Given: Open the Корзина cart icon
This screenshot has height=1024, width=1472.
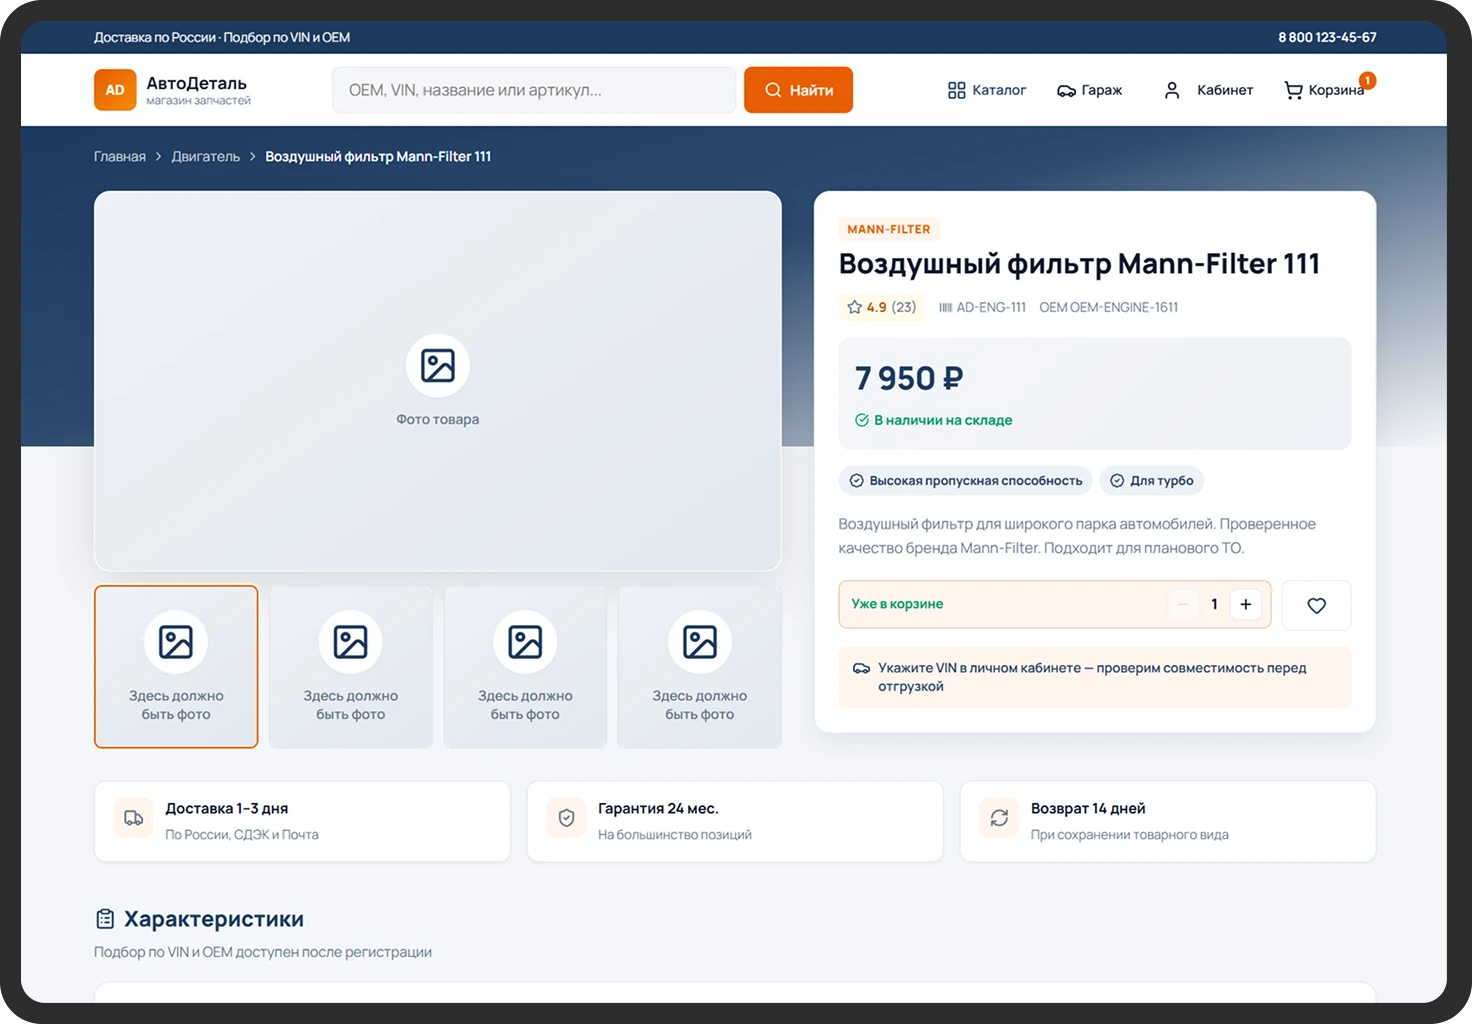Looking at the screenshot, I should coord(1293,90).
